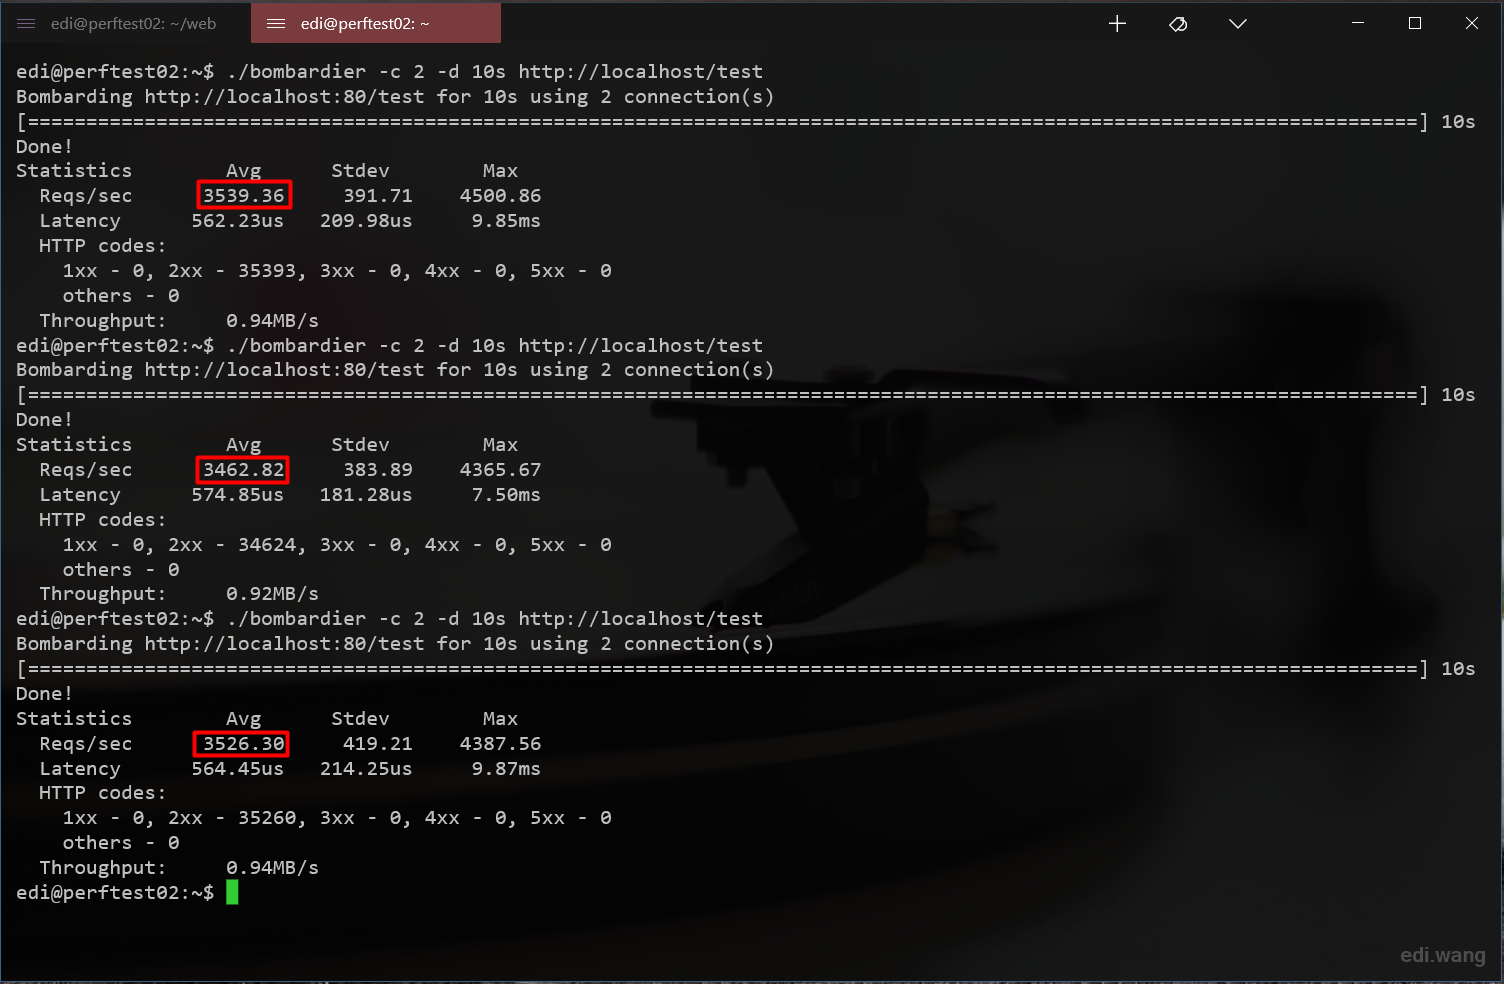
Task: Click the green cursor at the prompt
Action: coord(232,892)
